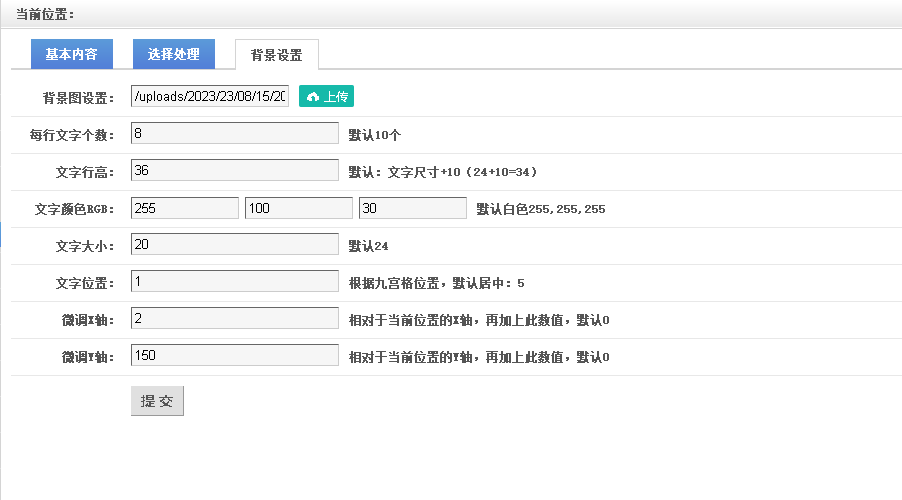Select the 背景设置 tab
Image resolution: width=902 pixels, height=500 pixels.
(277, 55)
